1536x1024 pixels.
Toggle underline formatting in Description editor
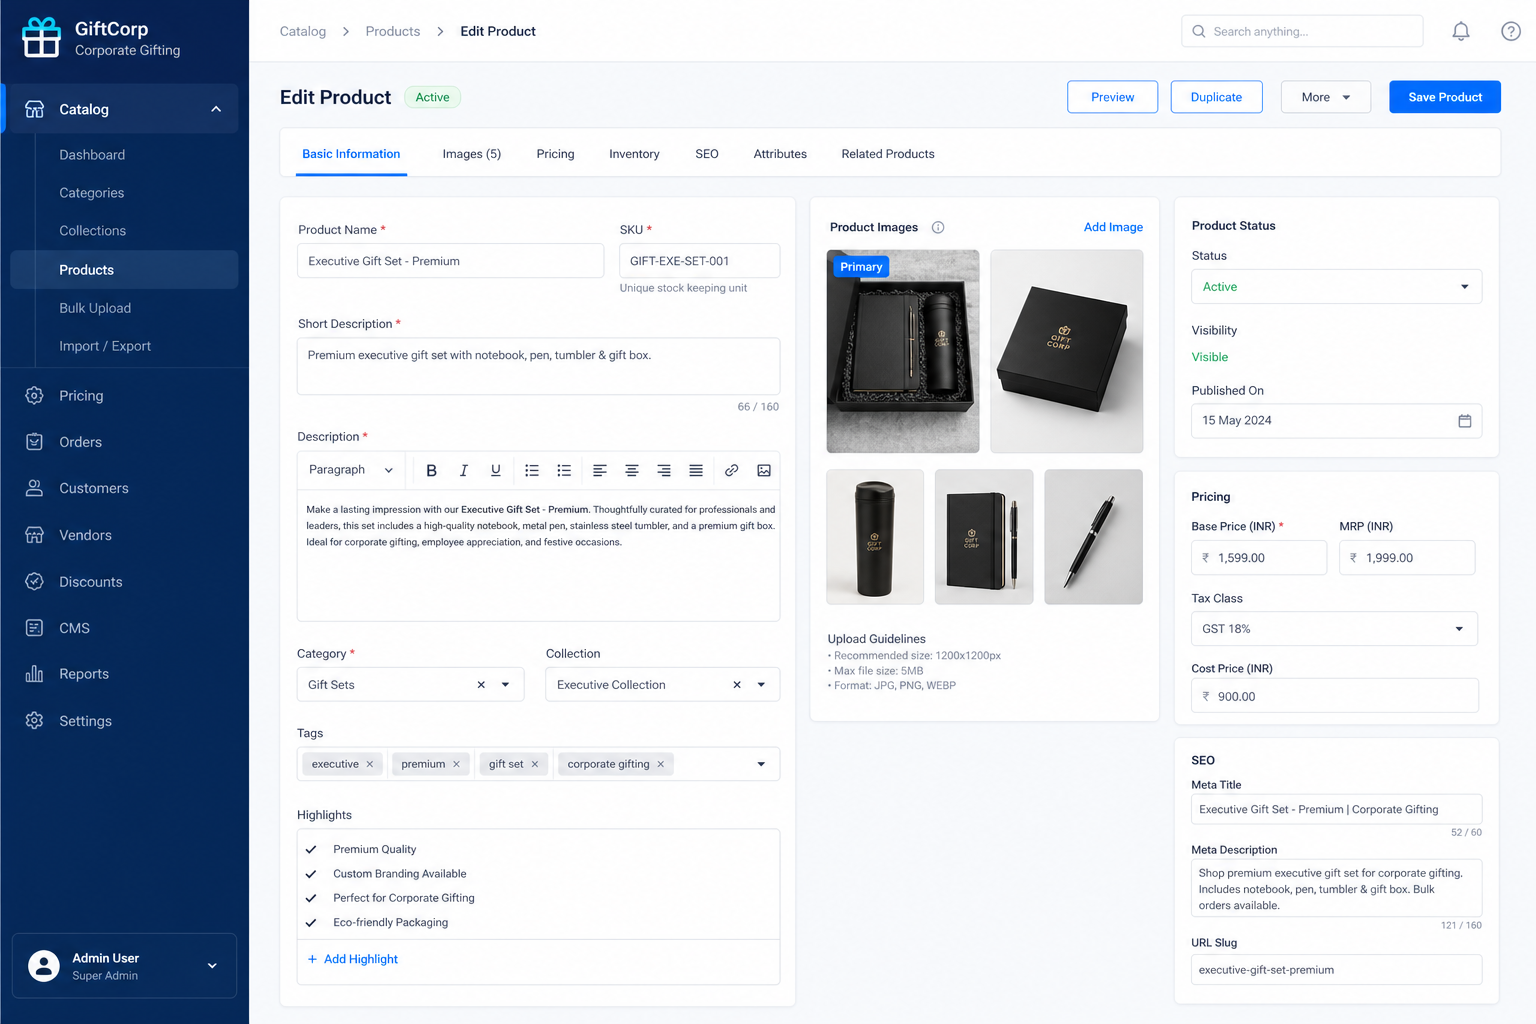pos(495,470)
